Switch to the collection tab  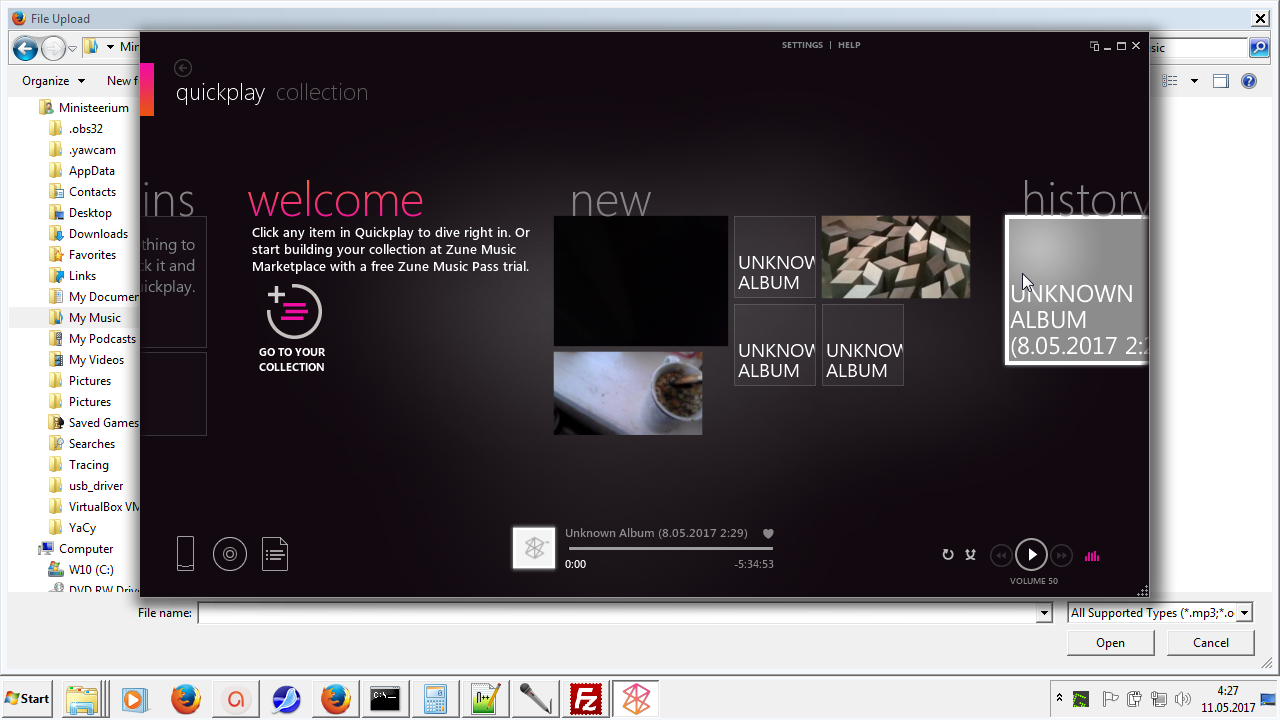click(322, 93)
